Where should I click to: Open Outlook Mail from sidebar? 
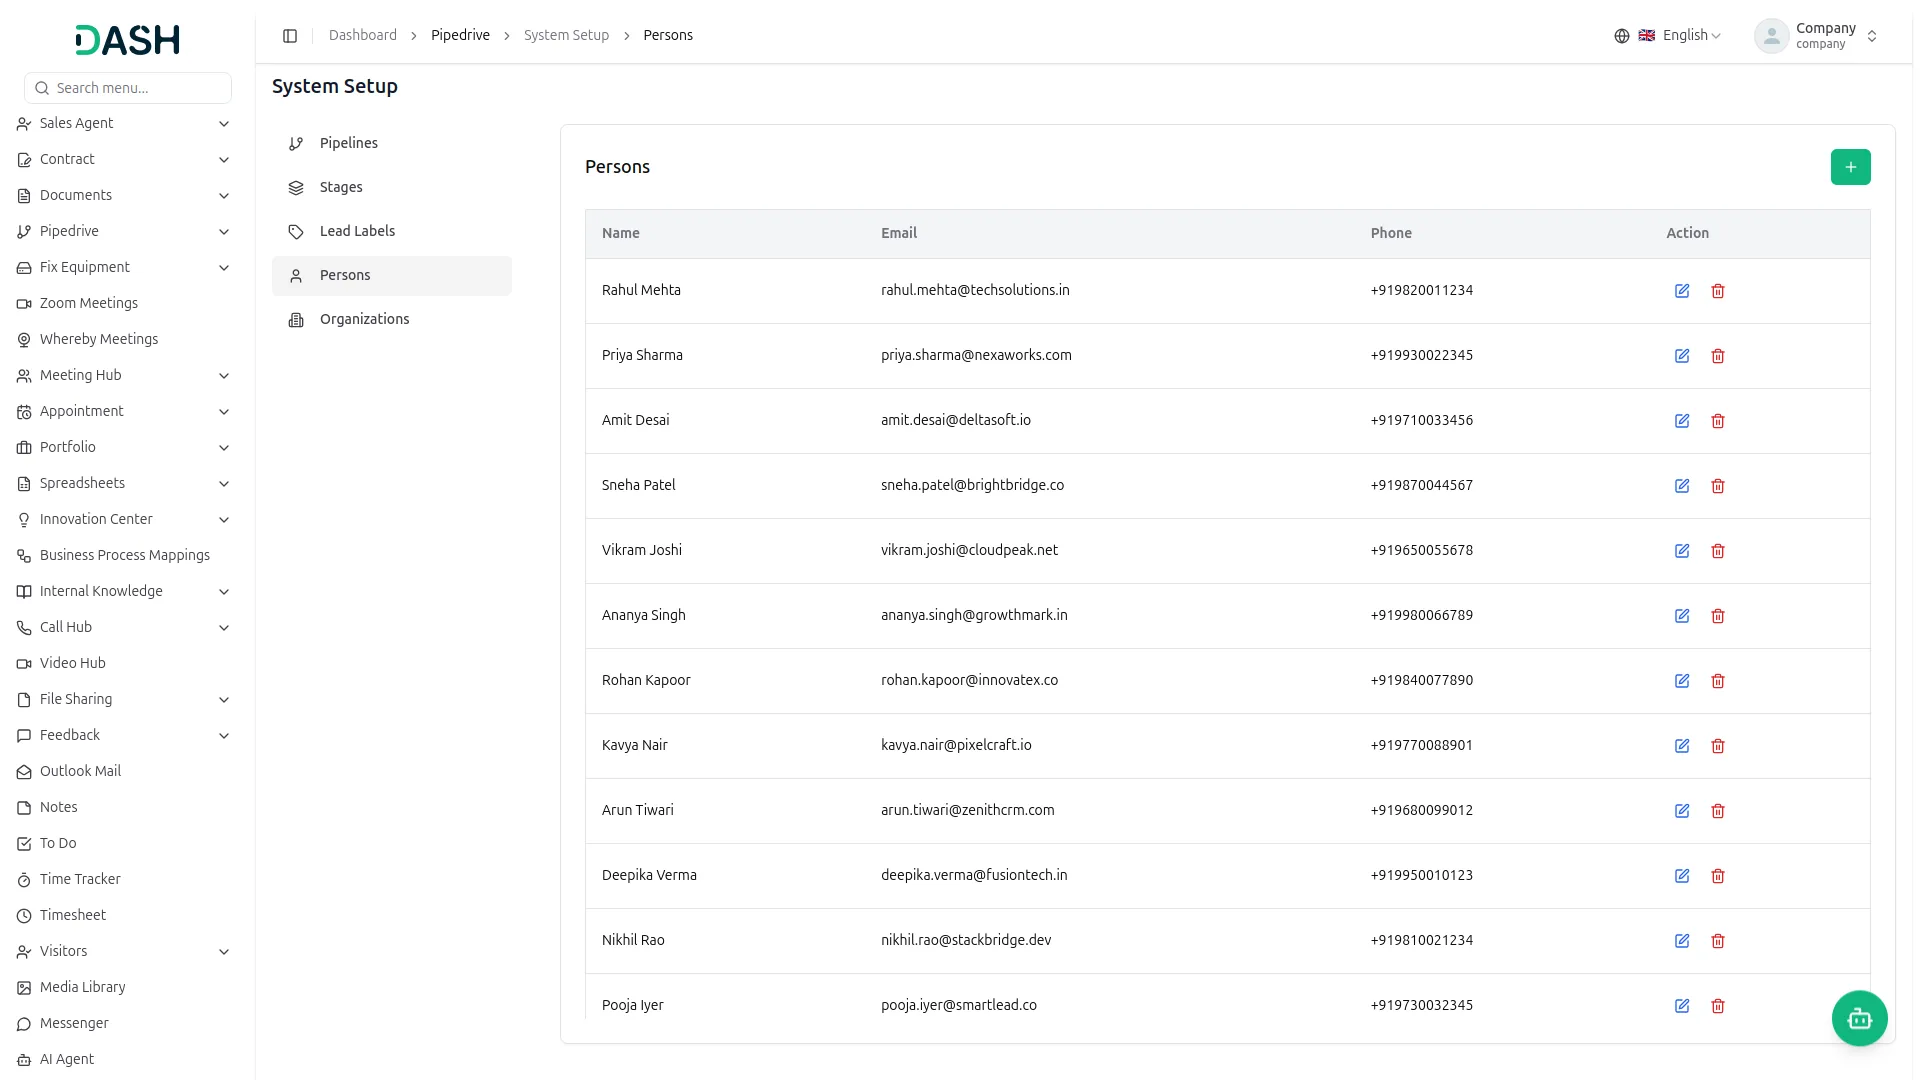click(x=124, y=771)
